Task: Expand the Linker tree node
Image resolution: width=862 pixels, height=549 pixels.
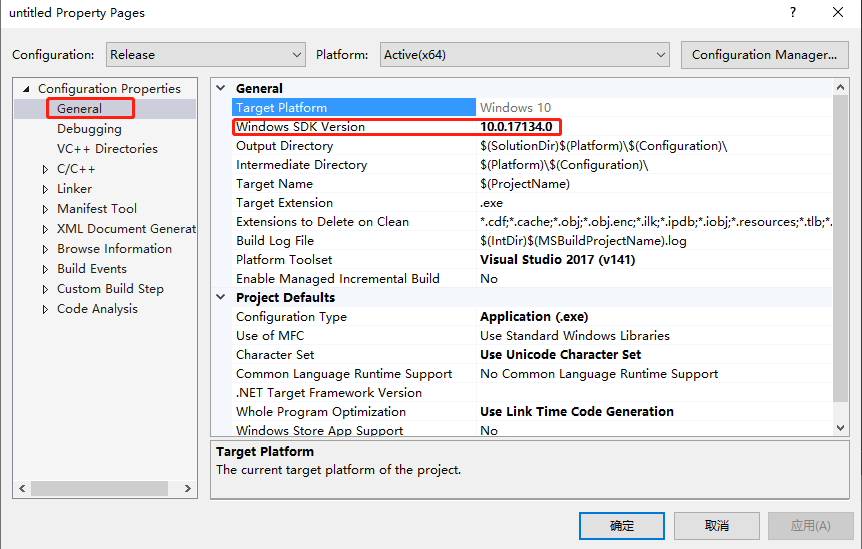Action: click(45, 189)
